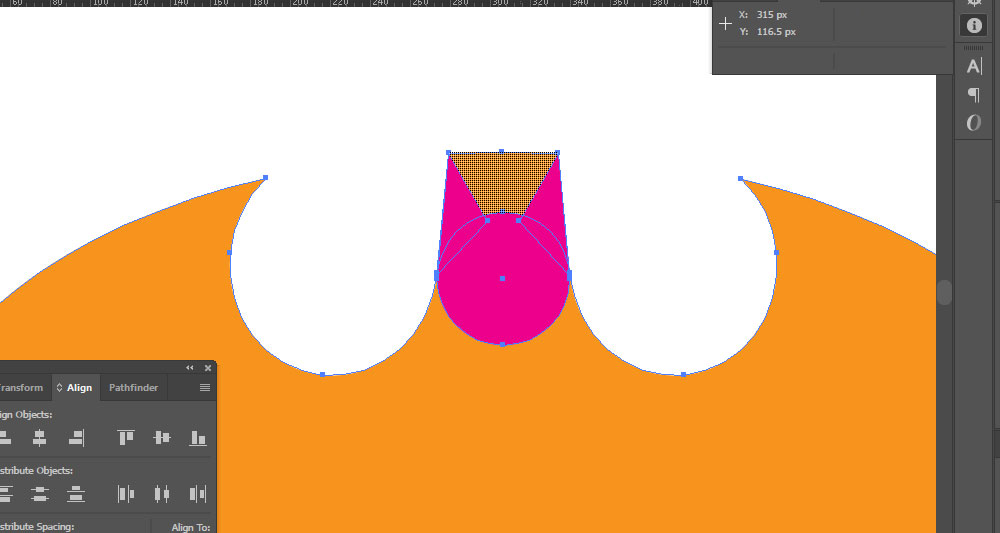Click Vertical Distribute Center in Distribute Objects
The width and height of the screenshot is (1000, 533).
pos(40,493)
